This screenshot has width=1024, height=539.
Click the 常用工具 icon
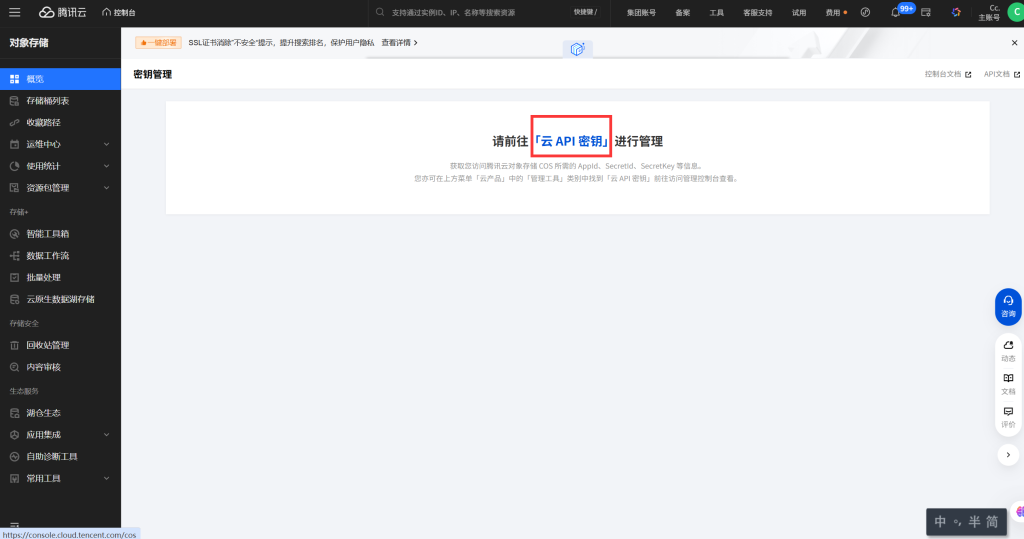coord(14,478)
